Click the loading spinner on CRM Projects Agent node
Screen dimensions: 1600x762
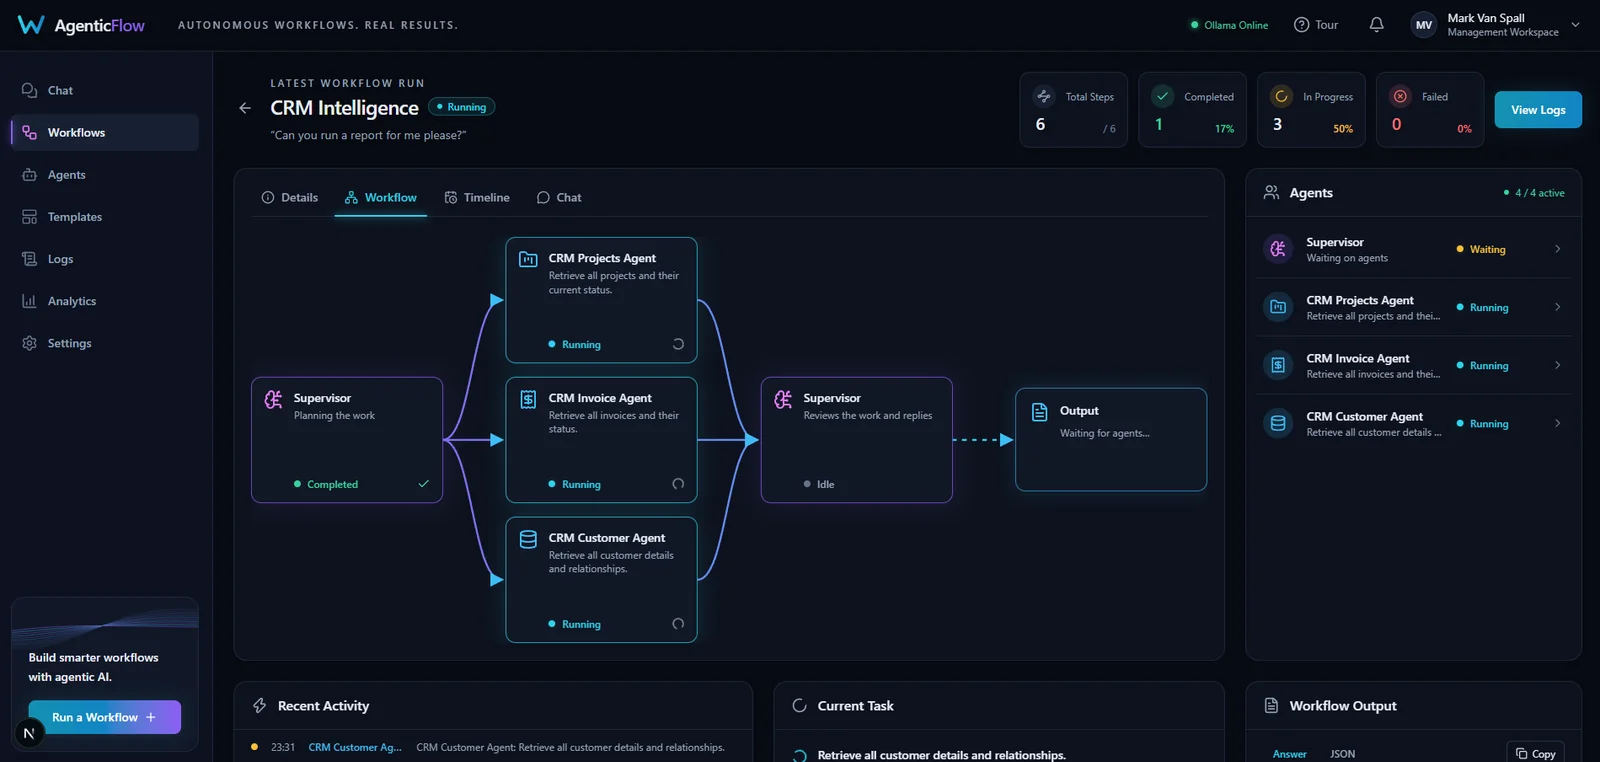(678, 344)
